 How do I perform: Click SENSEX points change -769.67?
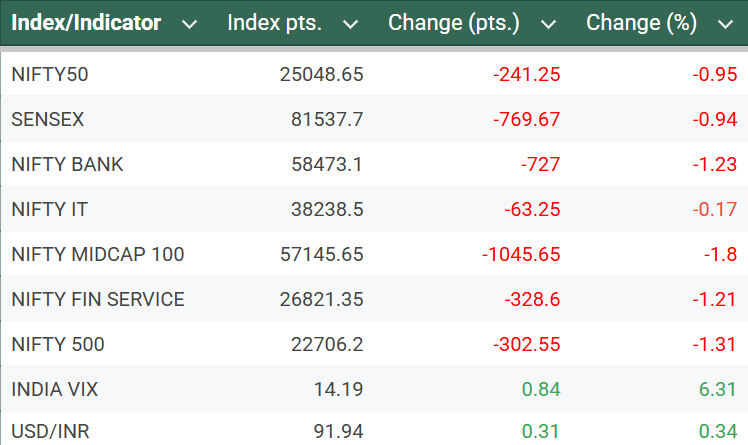pyautogui.click(x=527, y=119)
